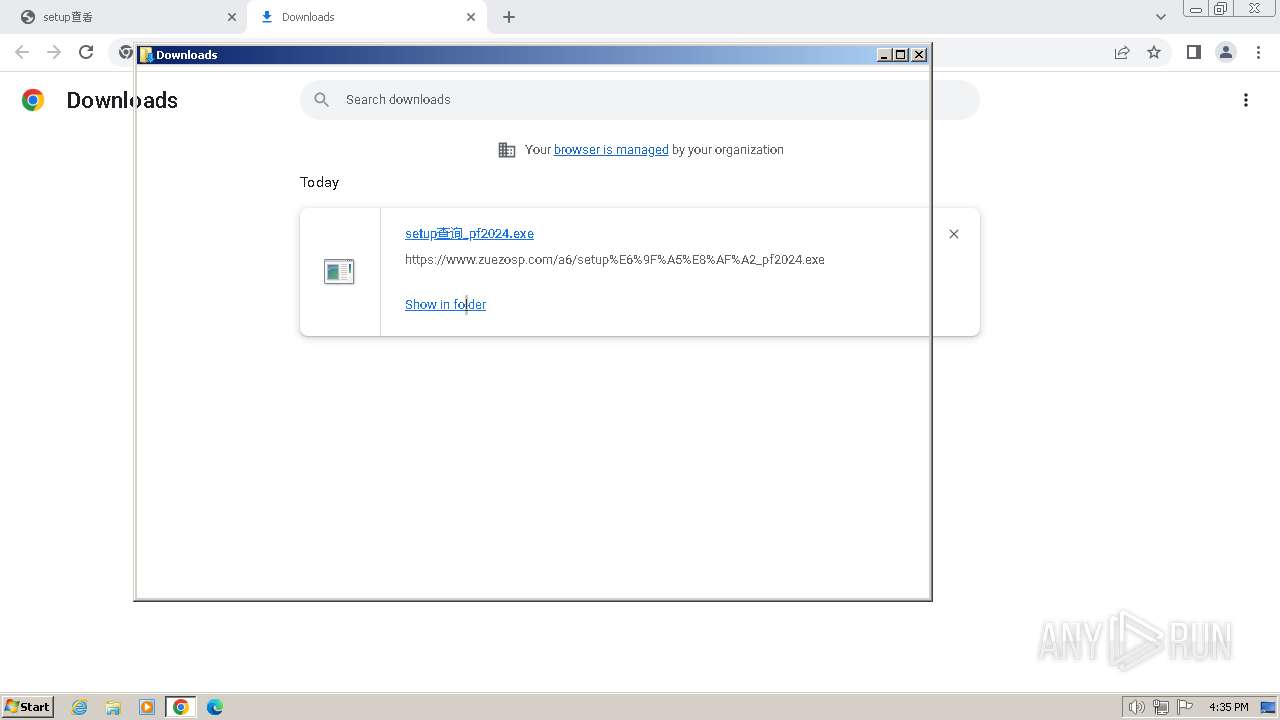Click the exe file icon in download card

pos(339,271)
